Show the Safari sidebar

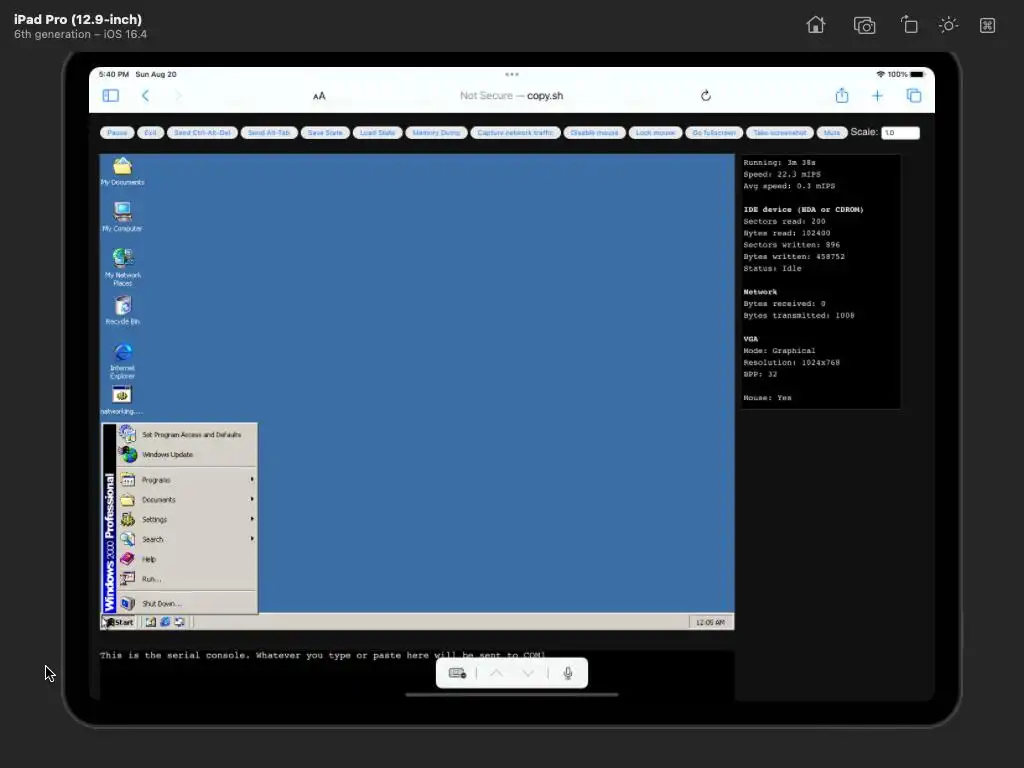pos(110,96)
